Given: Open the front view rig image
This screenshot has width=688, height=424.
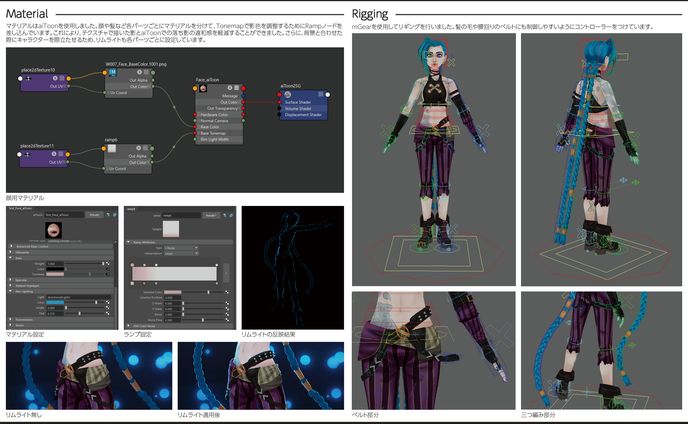Looking at the screenshot, I should click(434, 159).
